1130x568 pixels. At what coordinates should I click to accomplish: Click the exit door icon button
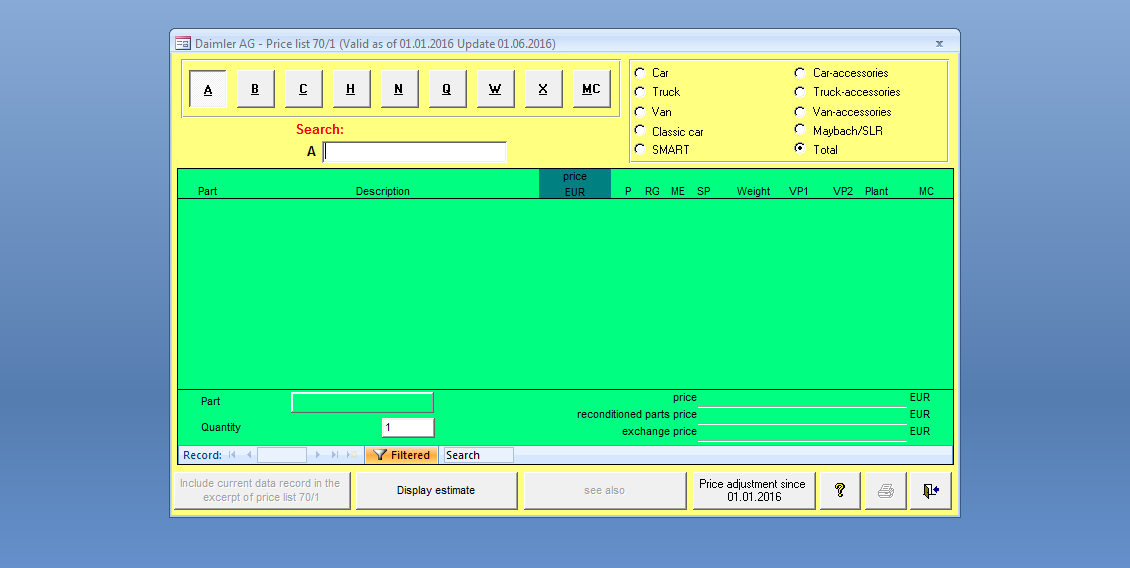tap(930, 490)
